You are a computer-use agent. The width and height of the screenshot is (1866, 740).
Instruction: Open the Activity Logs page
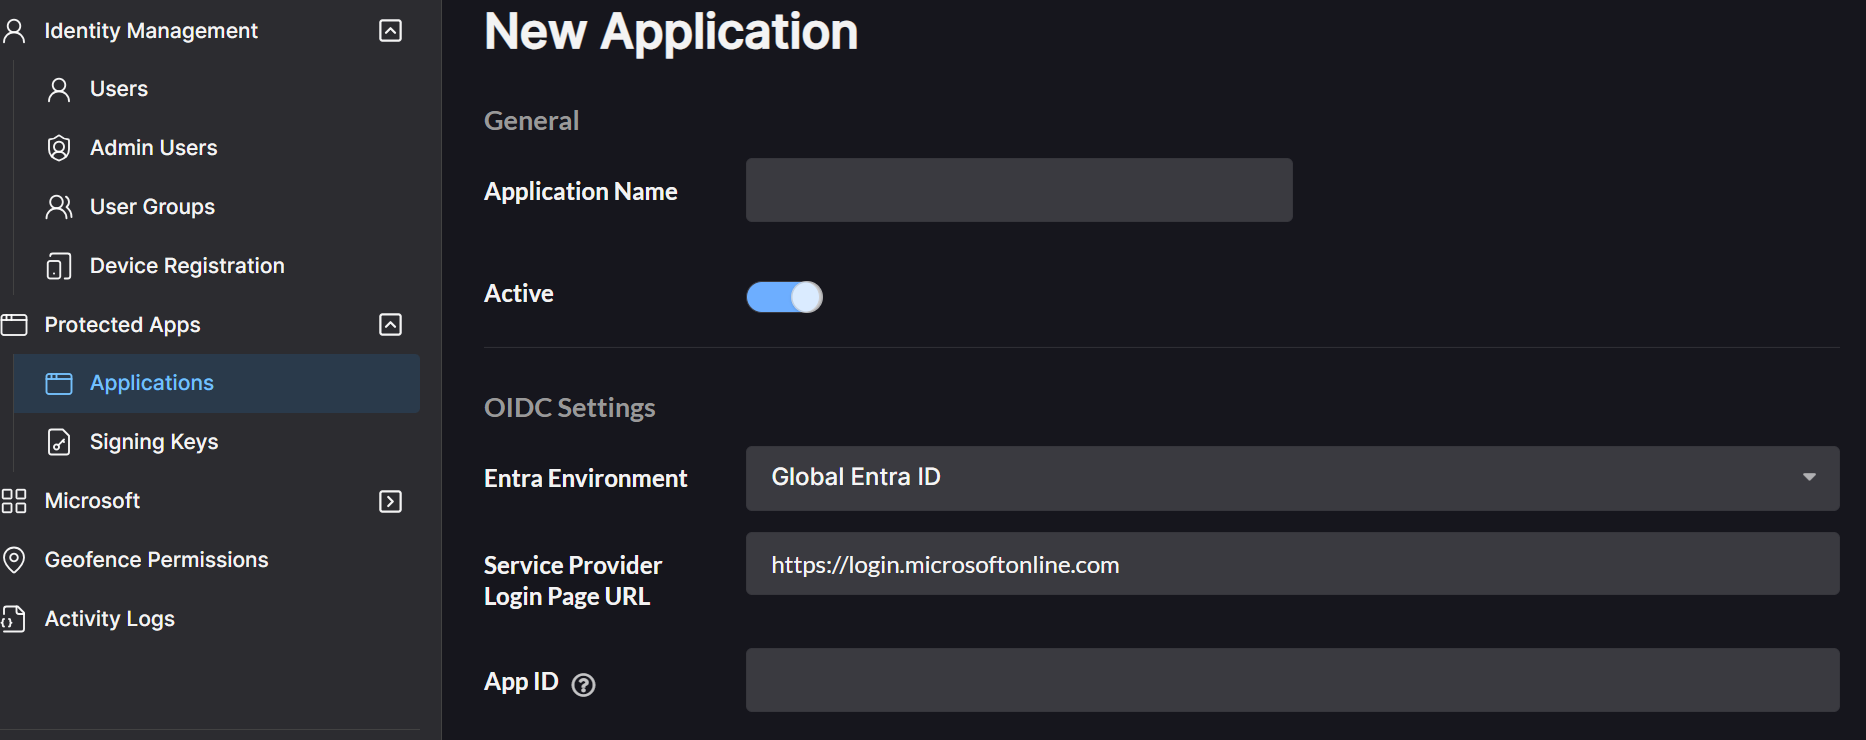(x=110, y=619)
